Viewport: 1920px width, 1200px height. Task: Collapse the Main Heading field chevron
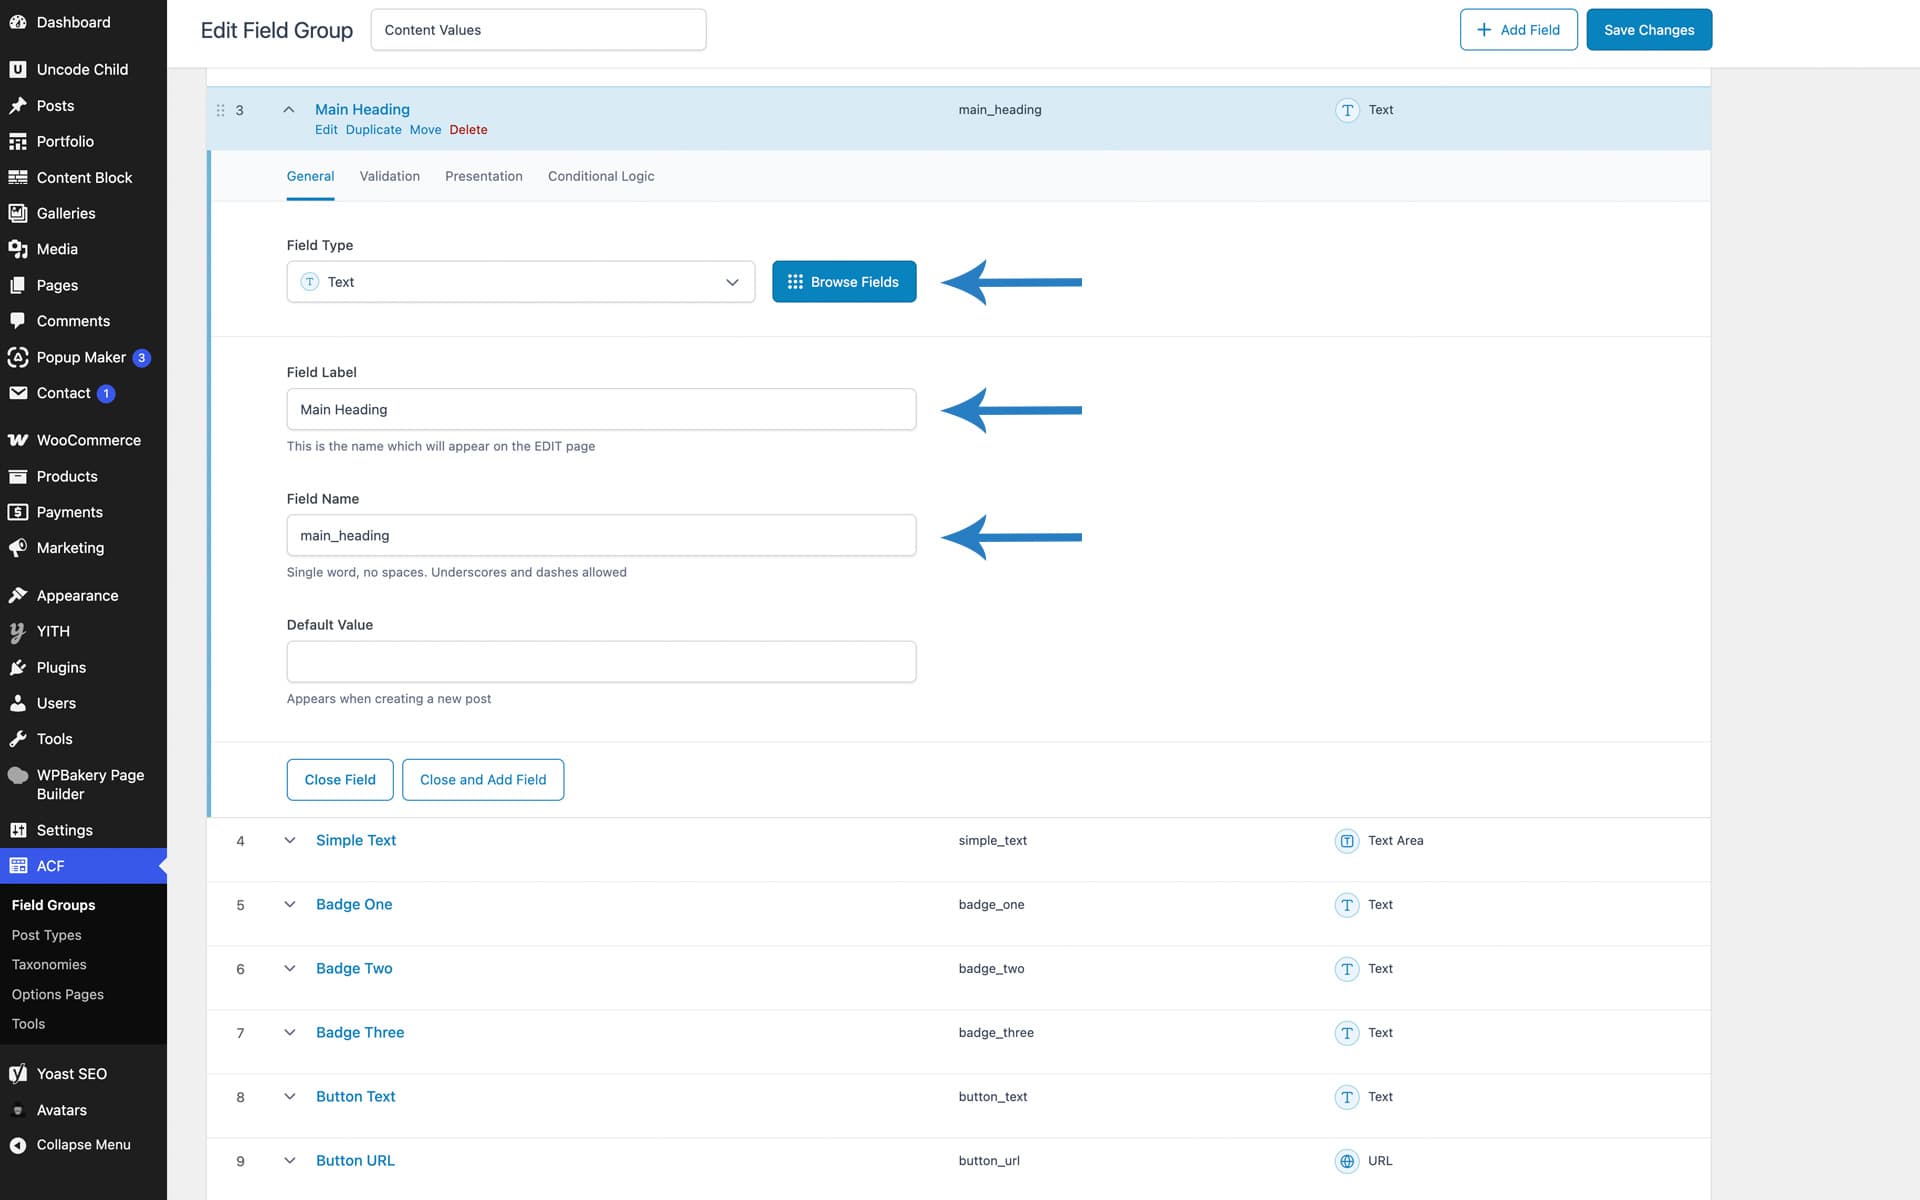[289, 110]
